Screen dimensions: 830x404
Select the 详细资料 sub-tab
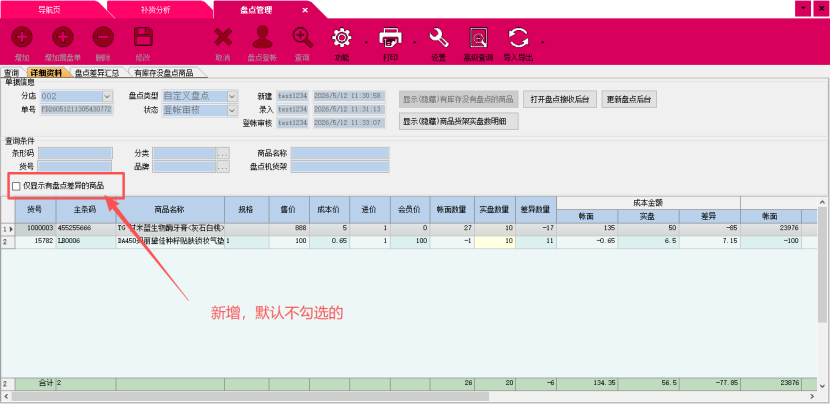[x=46, y=73]
